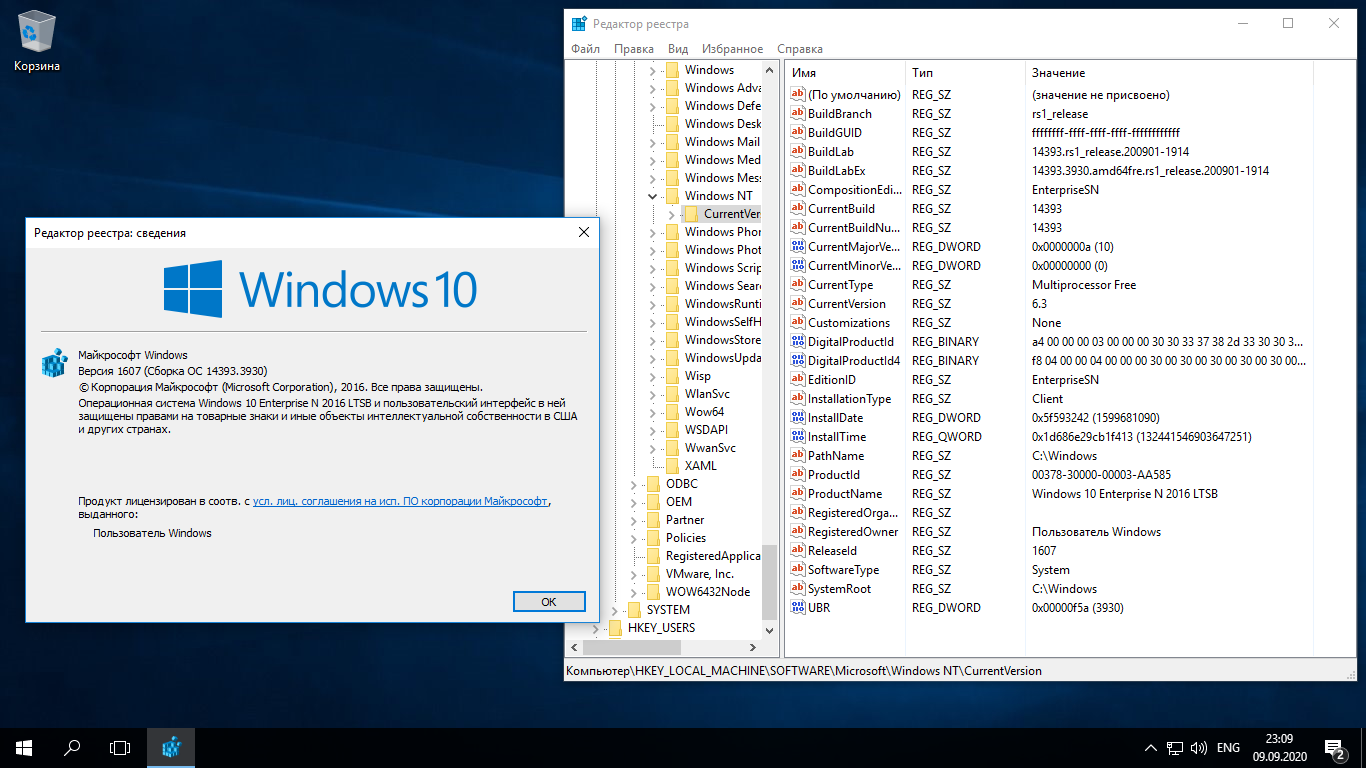Expand the HKEY_USERS hive arrow
Screen dimensions: 1366x768
pos(595,627)
